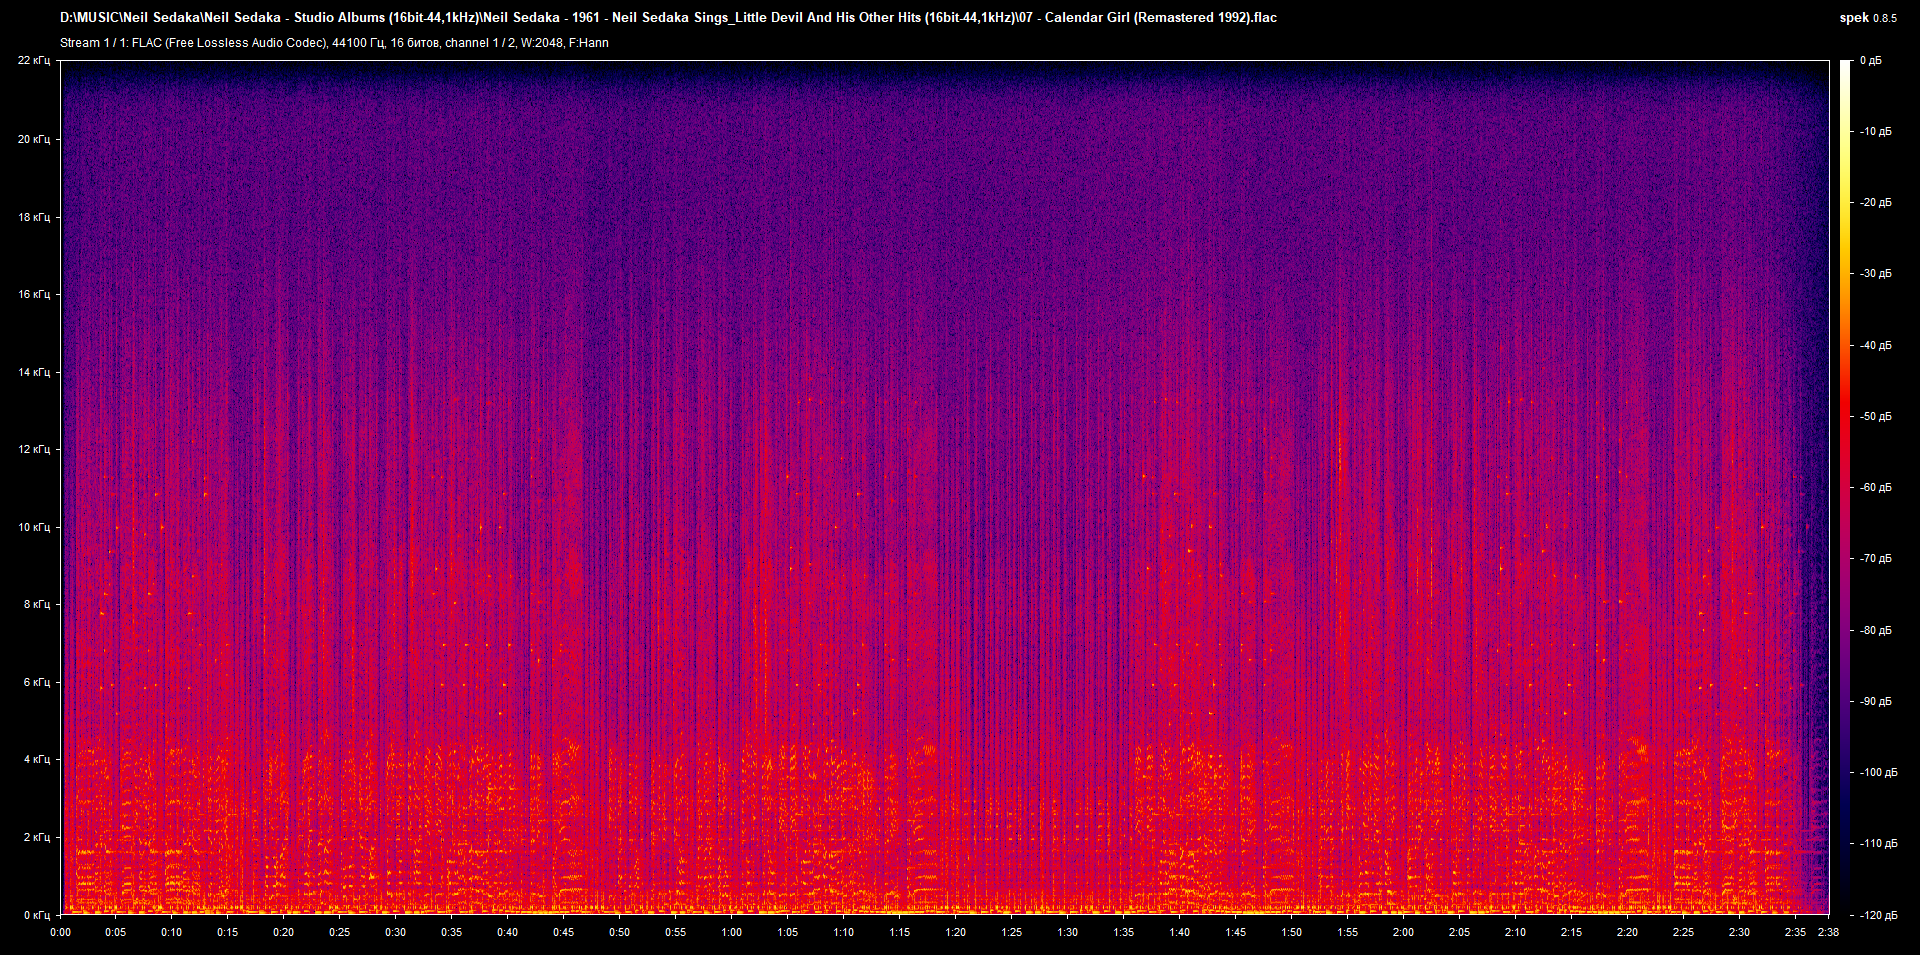
Task: Click the spek 0.8.5 version label
Action: coord(1868,18)
